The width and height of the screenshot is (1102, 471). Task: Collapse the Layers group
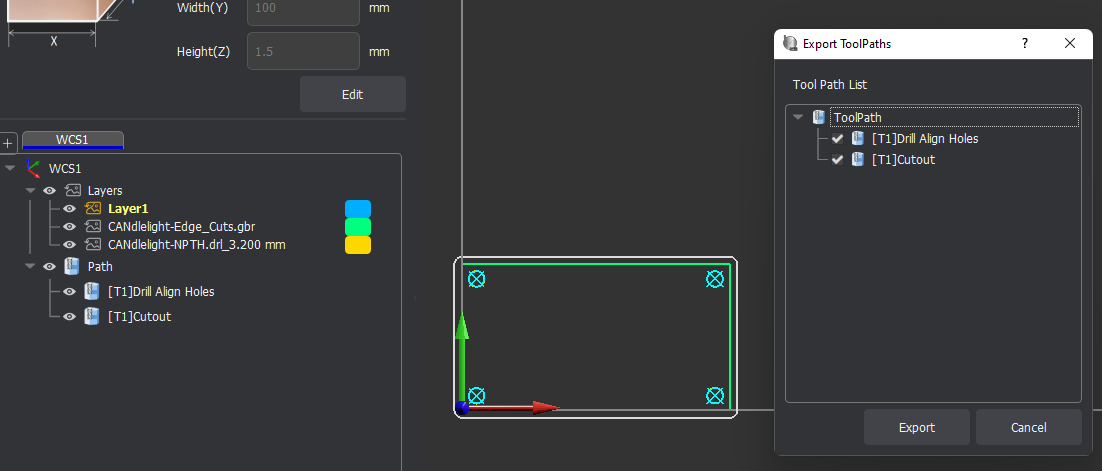click(30, 190)
